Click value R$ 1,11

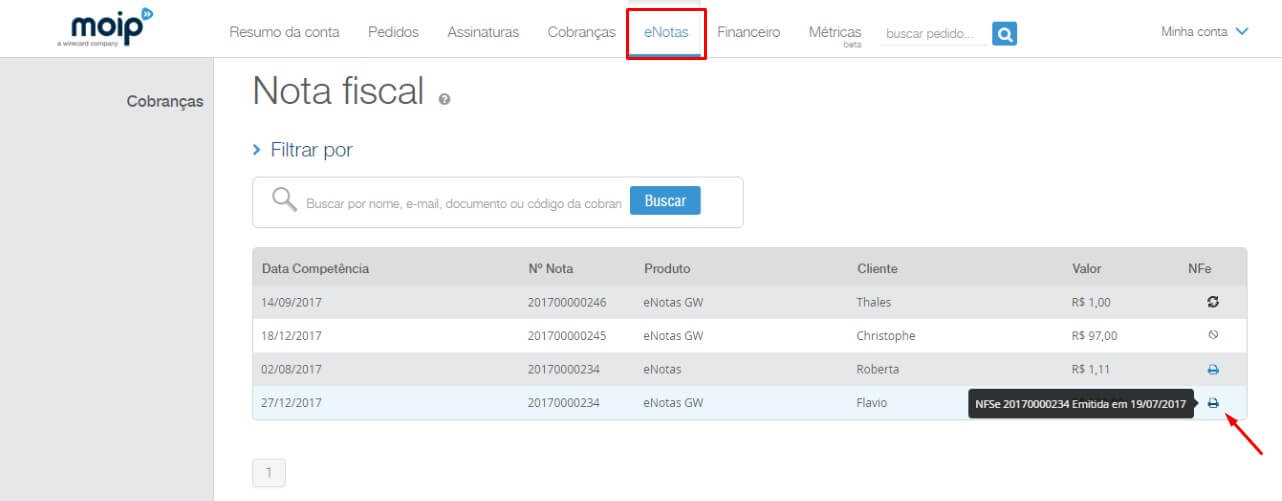[x=1091, y=369]
